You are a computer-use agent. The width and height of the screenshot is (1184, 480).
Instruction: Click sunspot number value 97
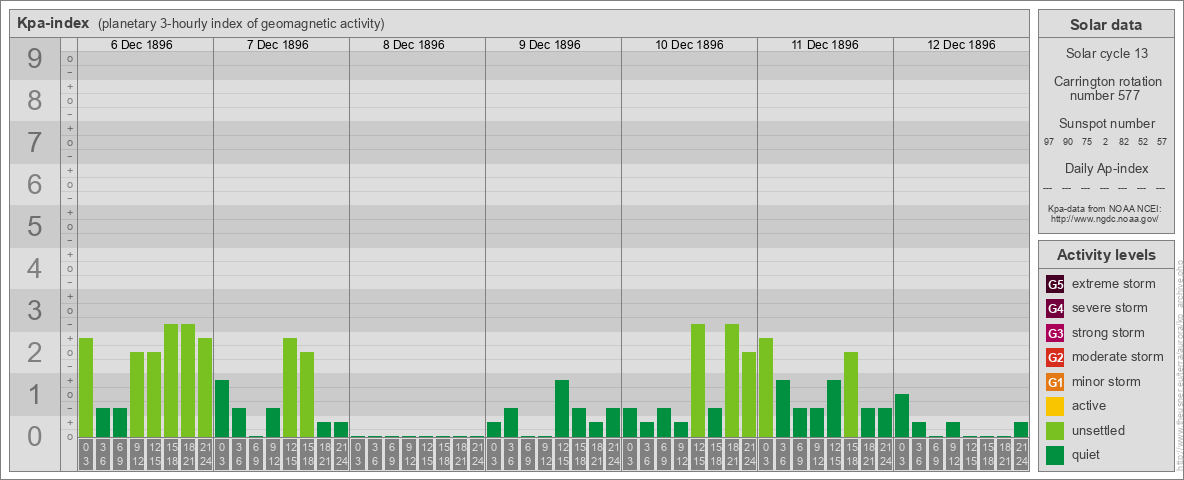1049,142
